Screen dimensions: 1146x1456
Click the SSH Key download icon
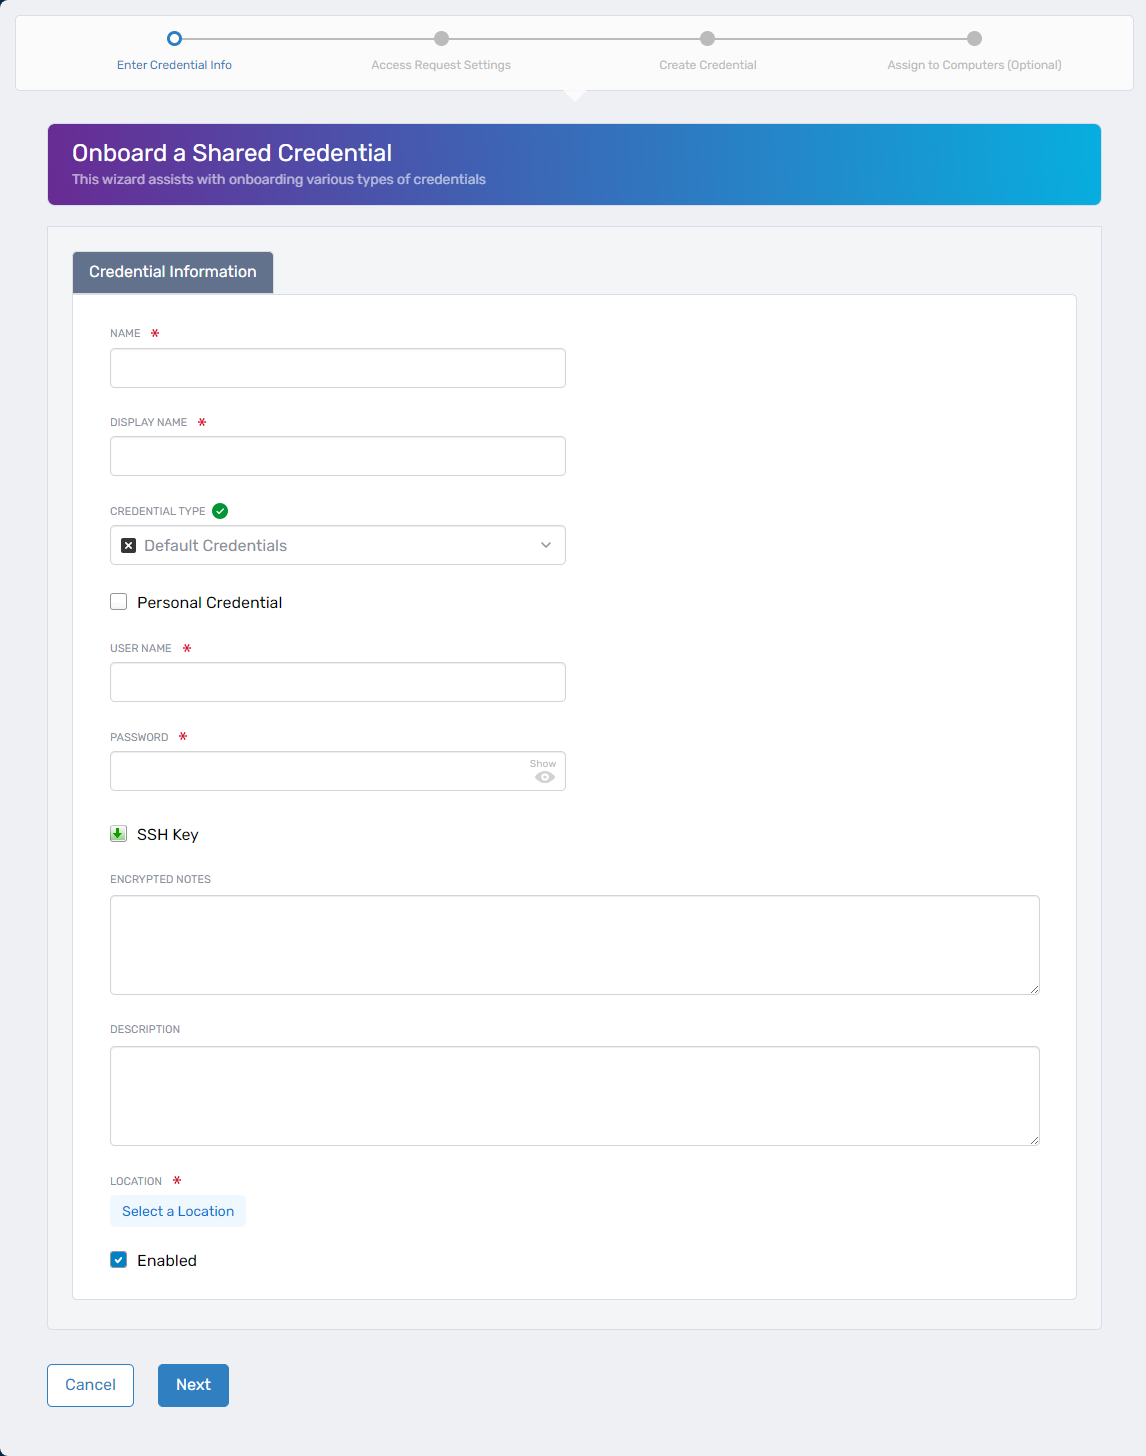pos(118,833)
